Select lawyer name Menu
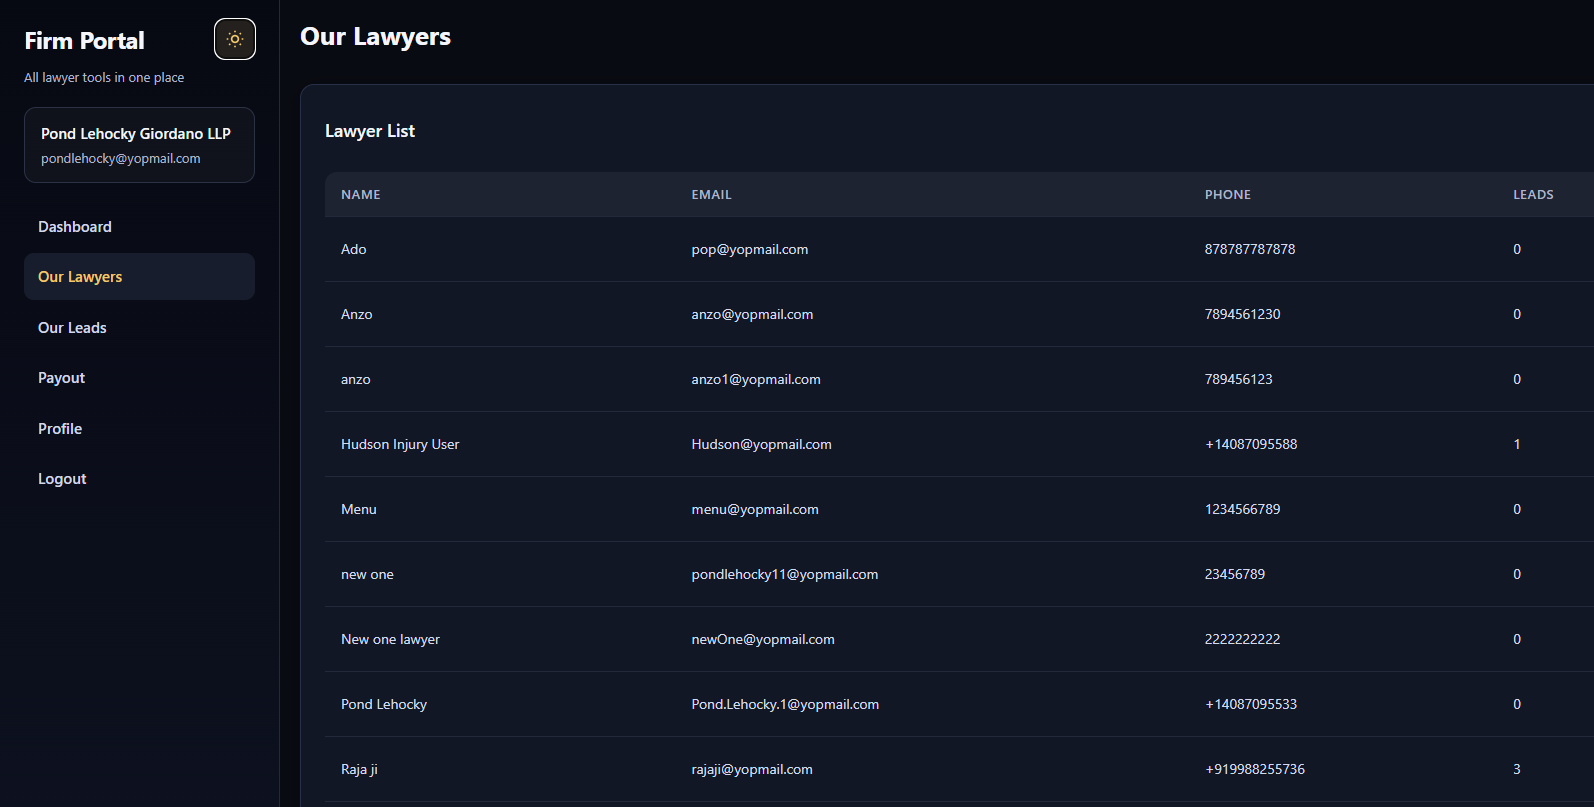This screenshot has height=807, width=1594. (359, 510)
